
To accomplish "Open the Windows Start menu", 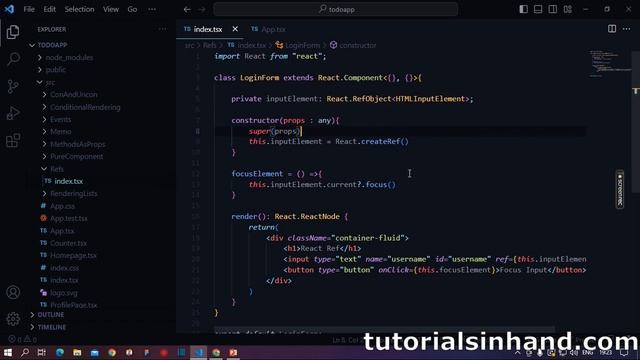I will (8, 352).
